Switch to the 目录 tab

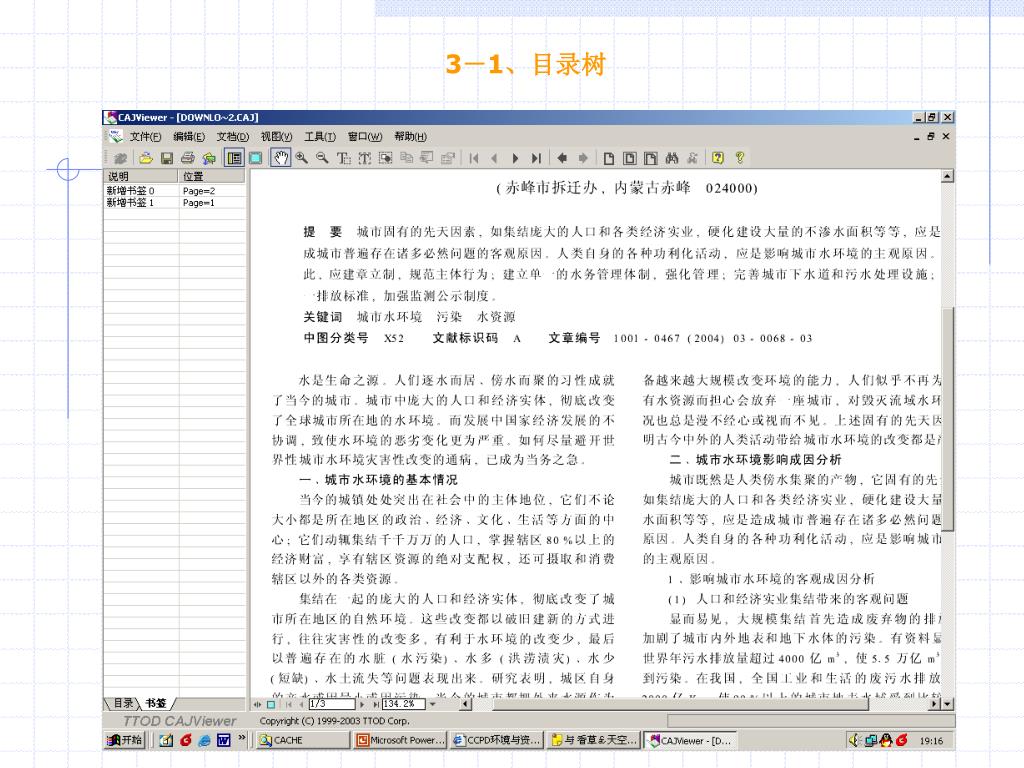tap(123, 703)
